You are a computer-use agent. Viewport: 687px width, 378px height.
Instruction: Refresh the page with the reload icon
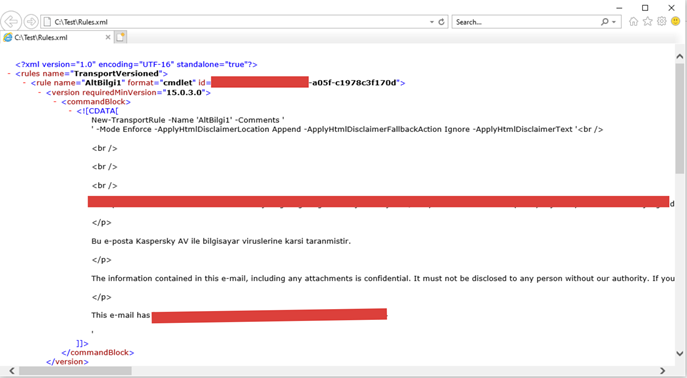[442, 22]
